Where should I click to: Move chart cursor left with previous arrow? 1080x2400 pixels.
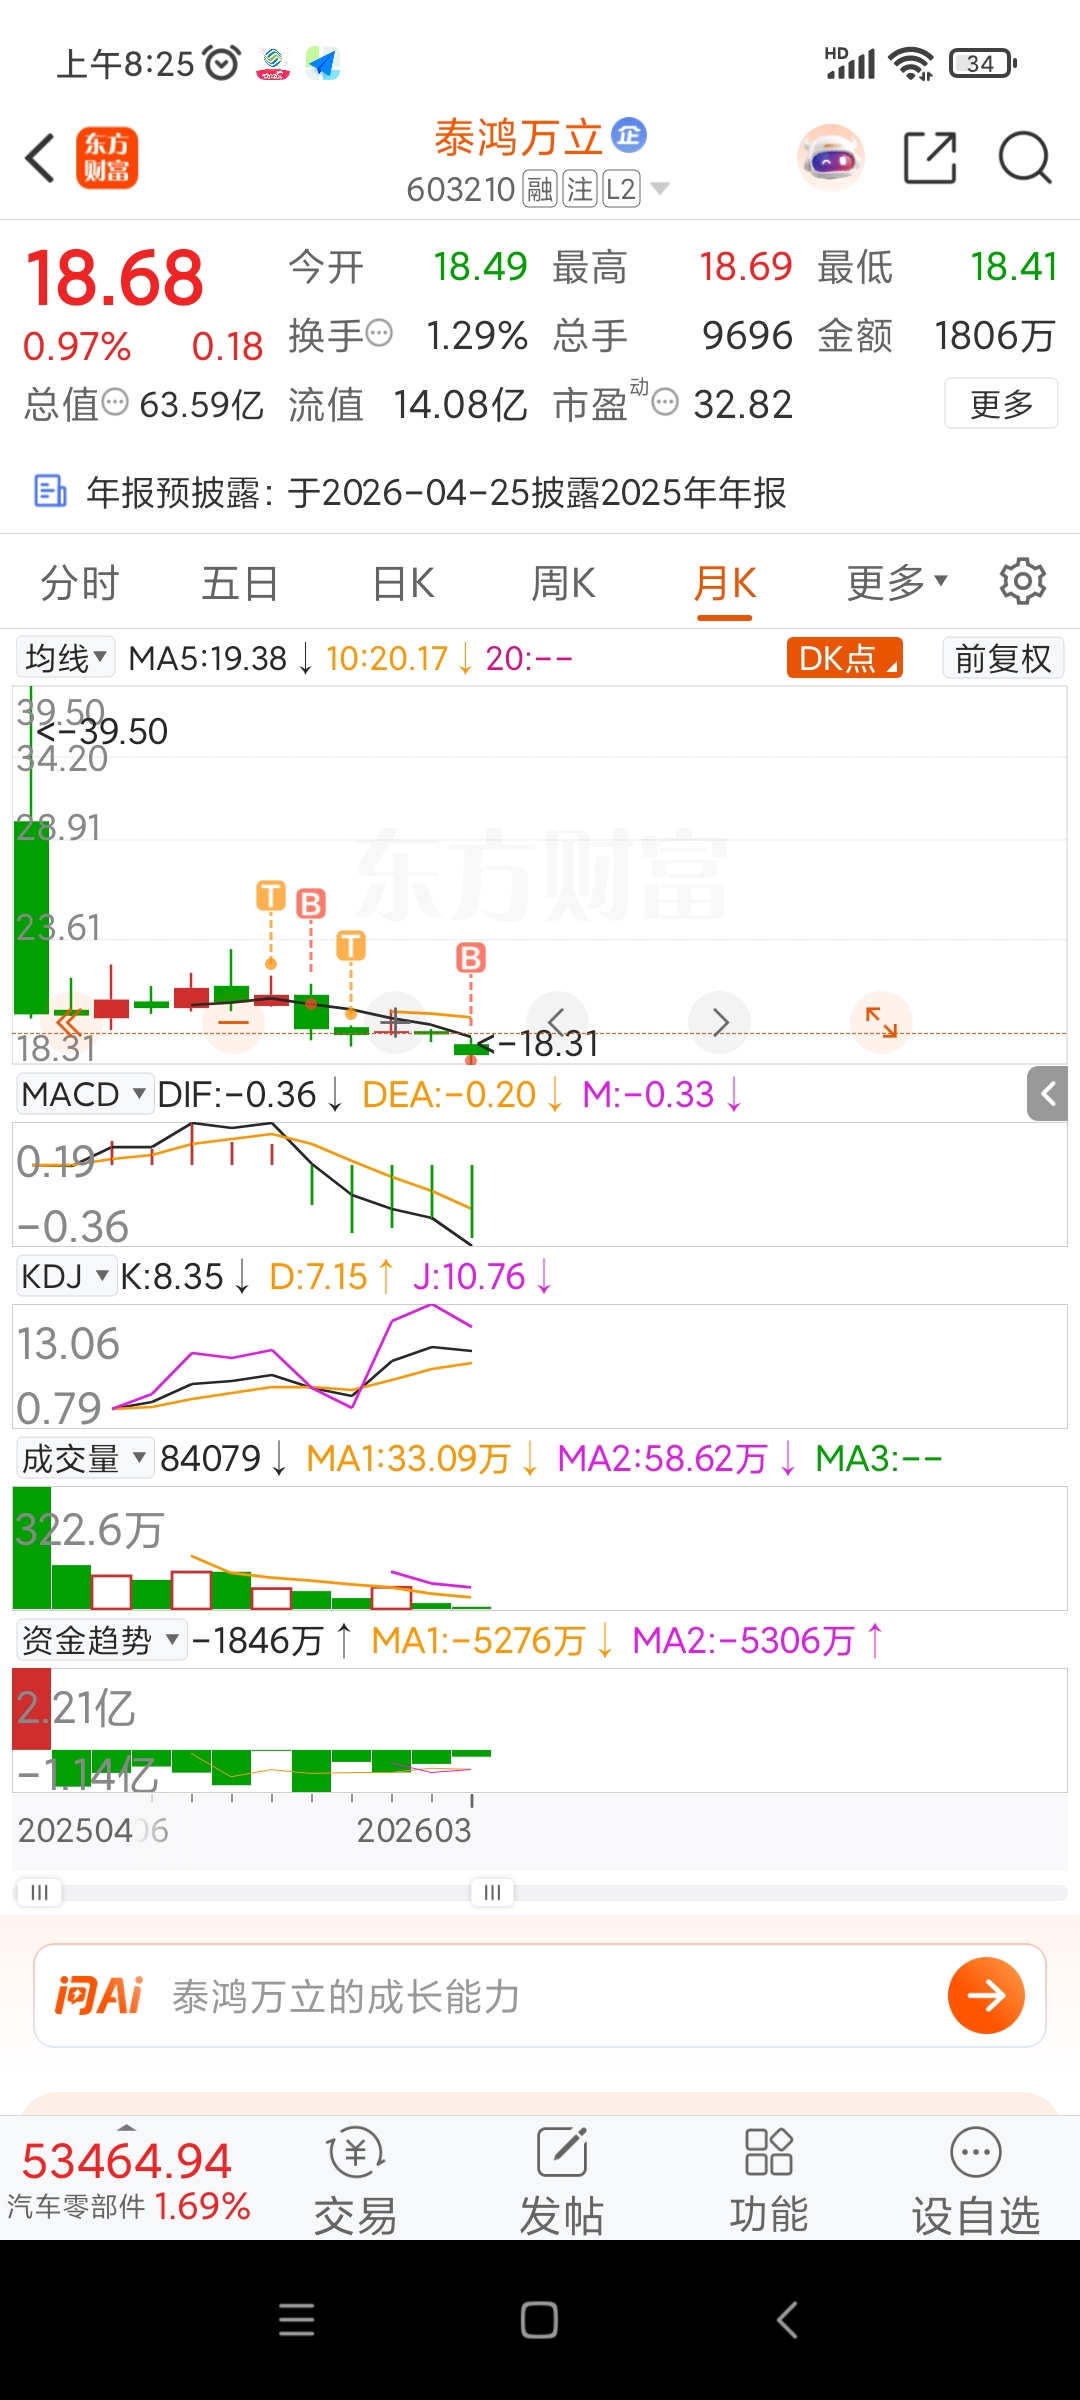[557, 1022]
